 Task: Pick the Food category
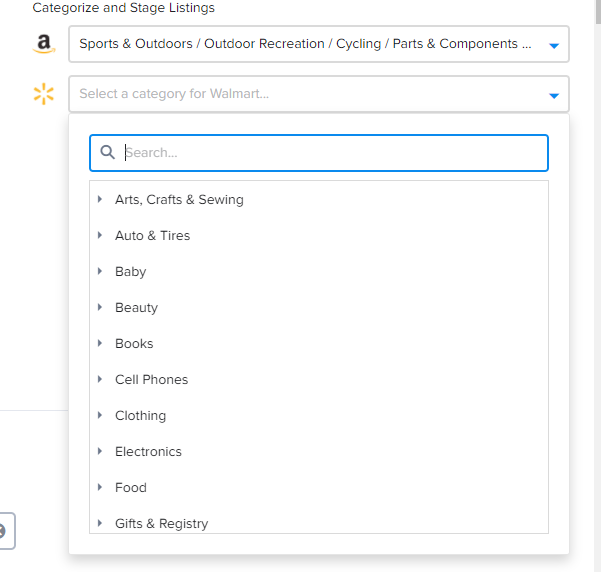pos(131,488)
